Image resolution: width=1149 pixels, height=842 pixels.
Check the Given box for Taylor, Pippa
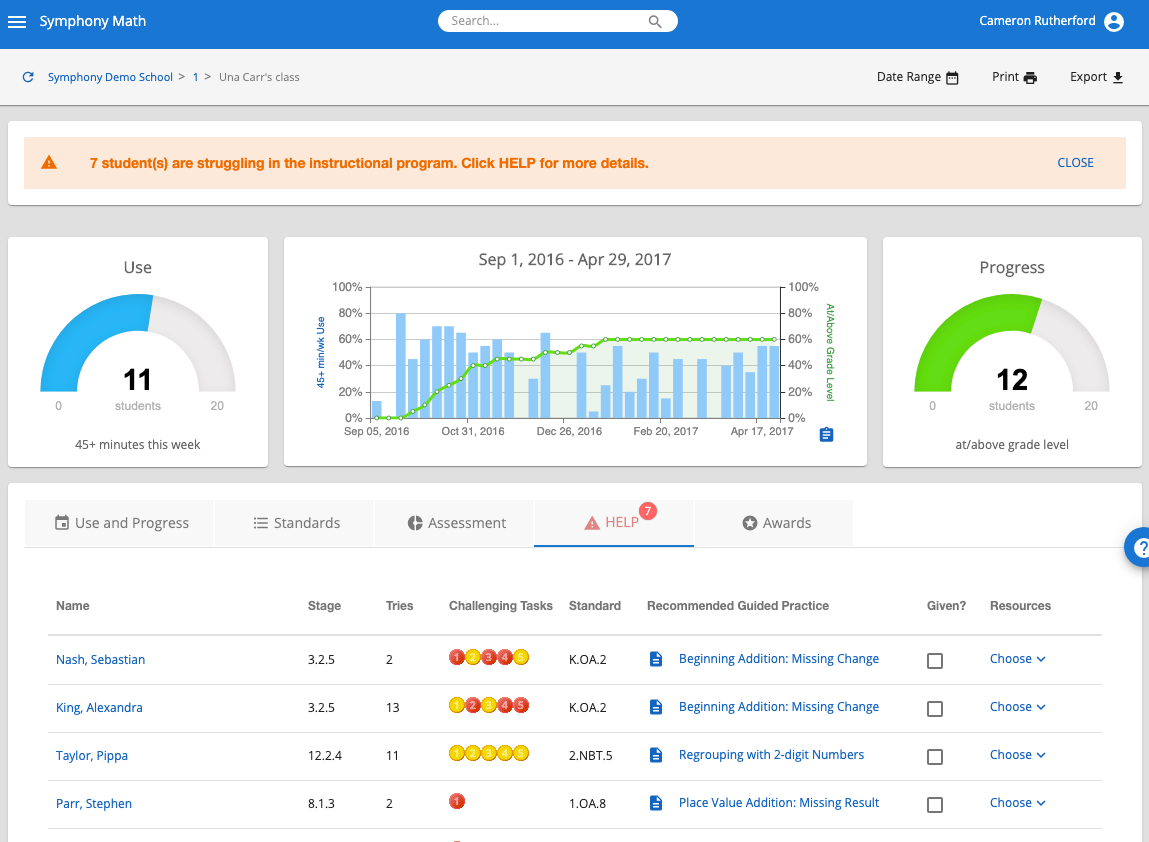[935, 757]
